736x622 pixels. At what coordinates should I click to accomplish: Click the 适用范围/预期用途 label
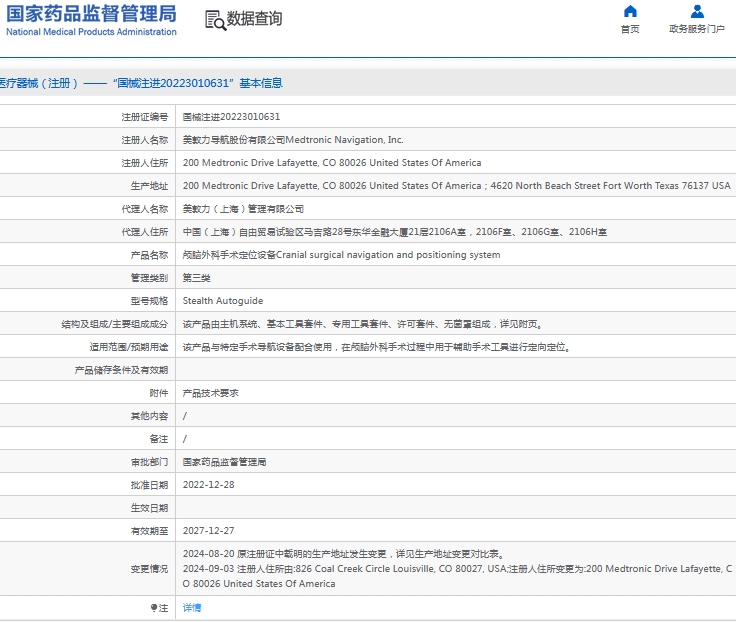tap(129, 347)
